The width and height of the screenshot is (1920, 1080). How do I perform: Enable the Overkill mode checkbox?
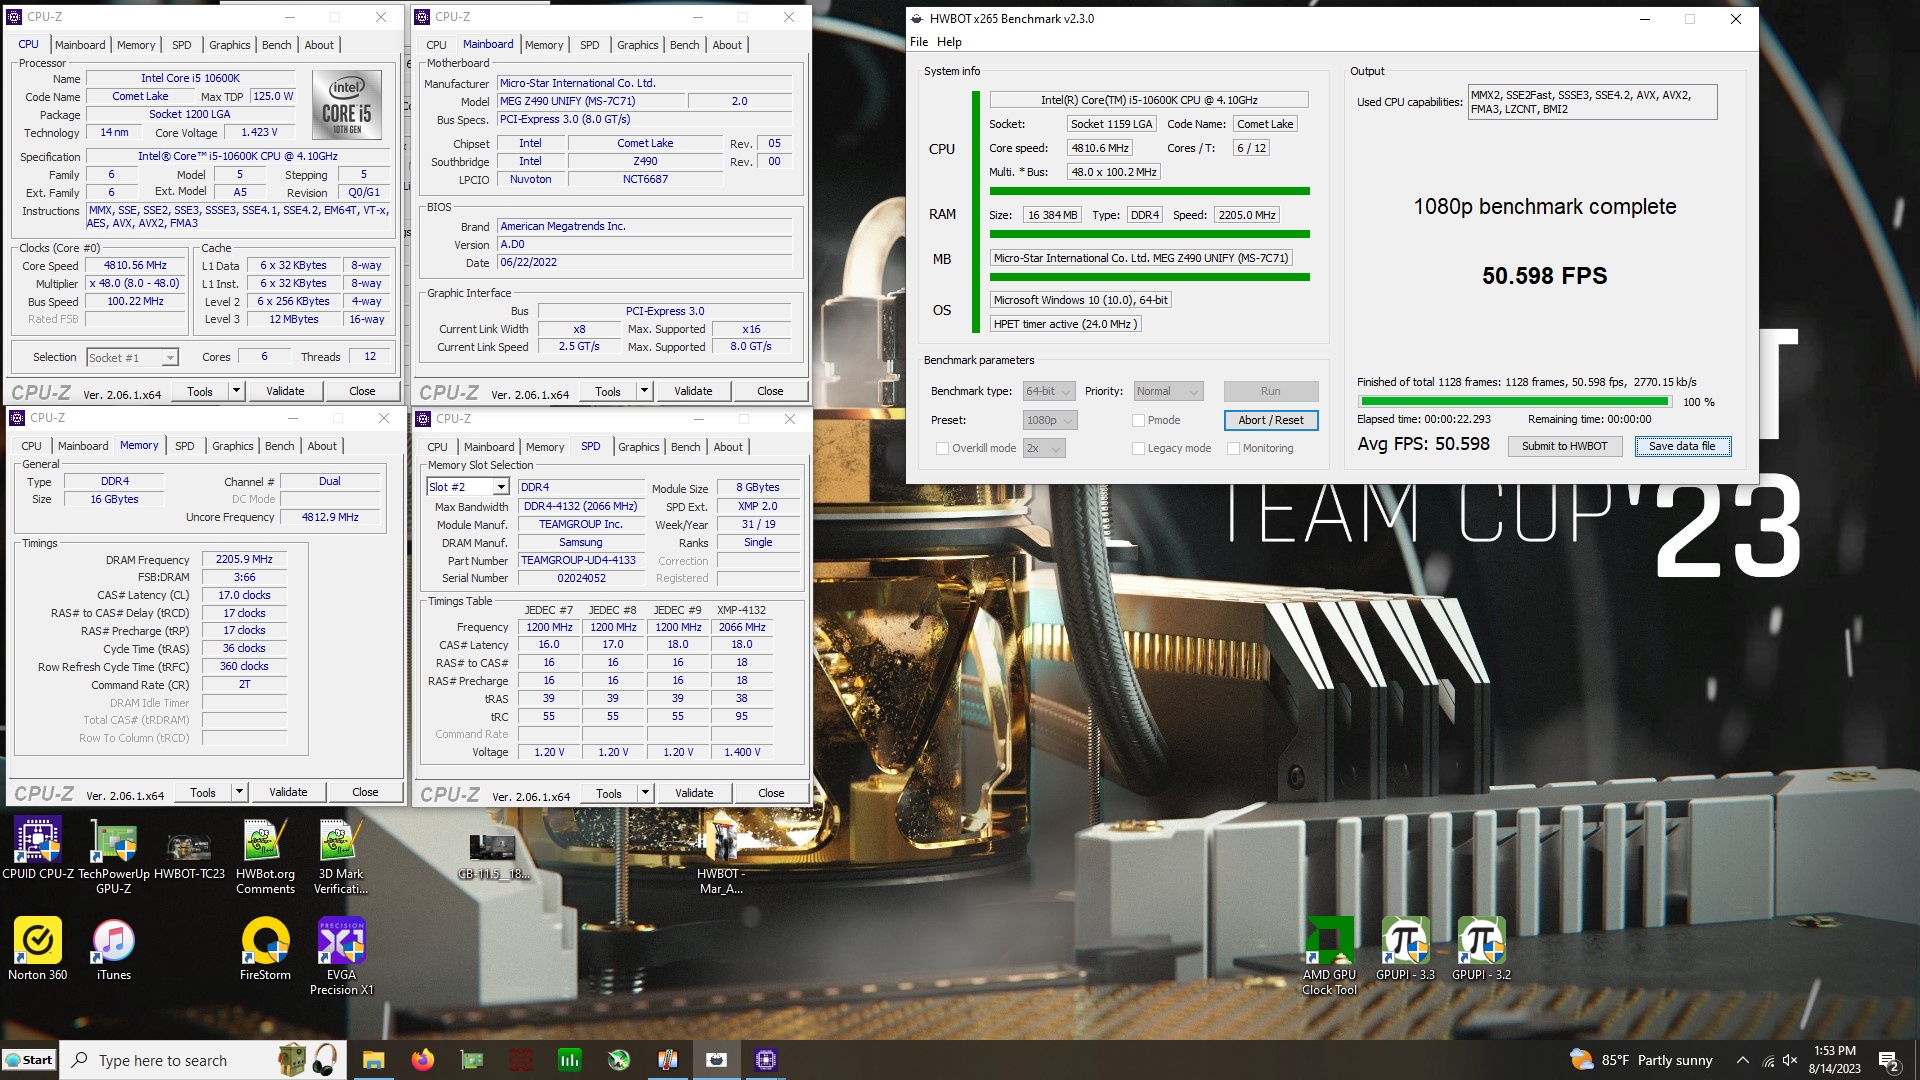pyautogui.click(x=942, y=449)
